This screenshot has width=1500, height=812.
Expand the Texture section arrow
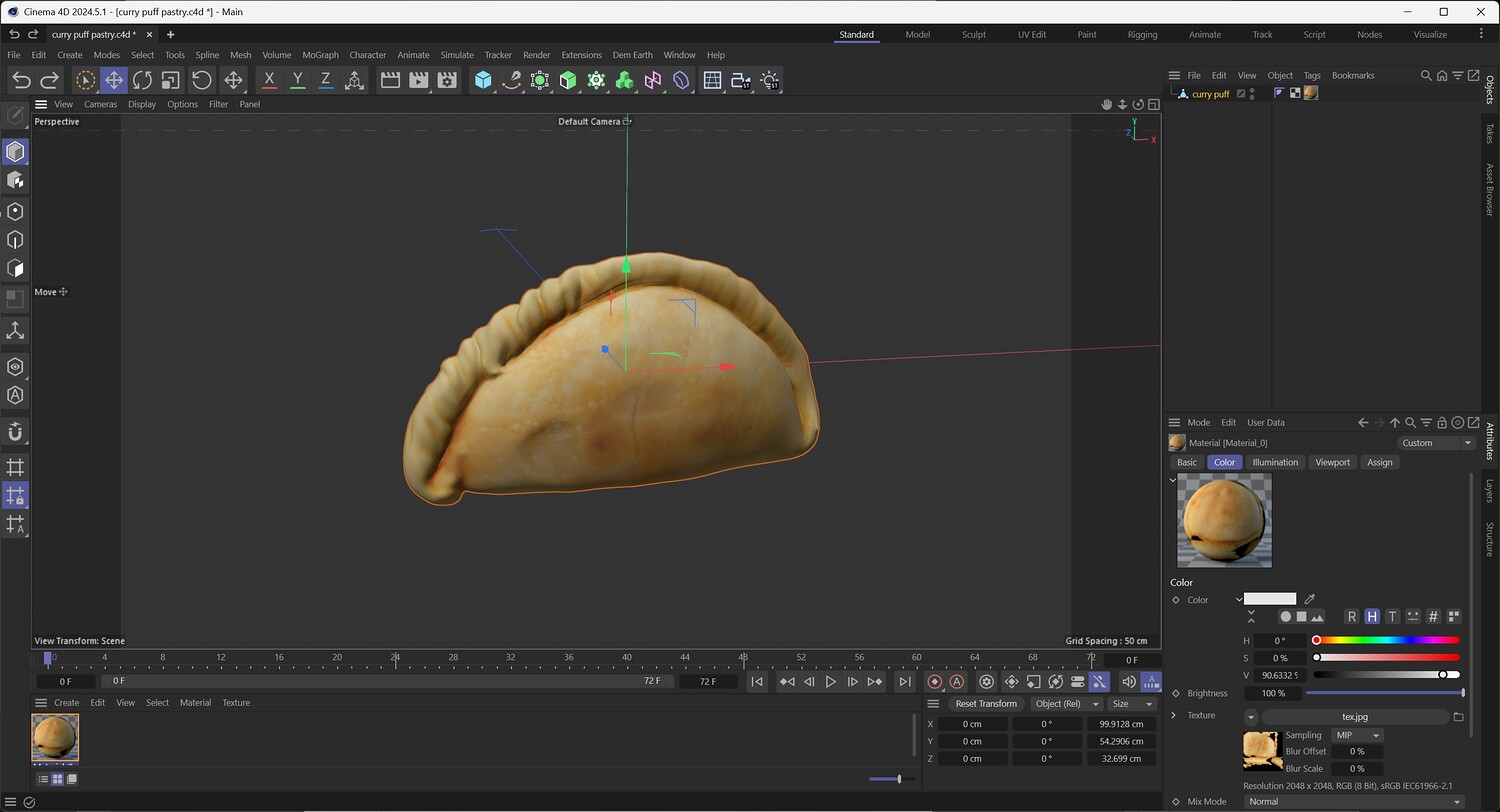[1175, 715]
